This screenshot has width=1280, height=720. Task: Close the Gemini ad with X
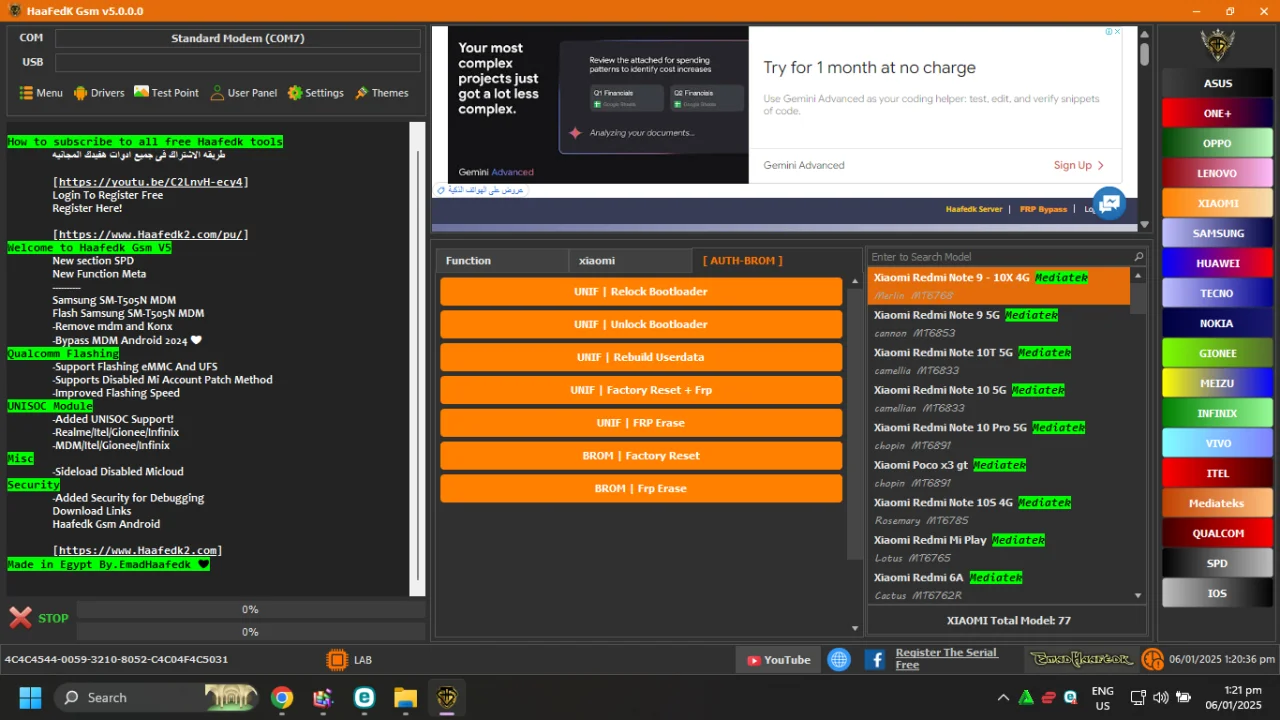click(x=1117, y=32)
